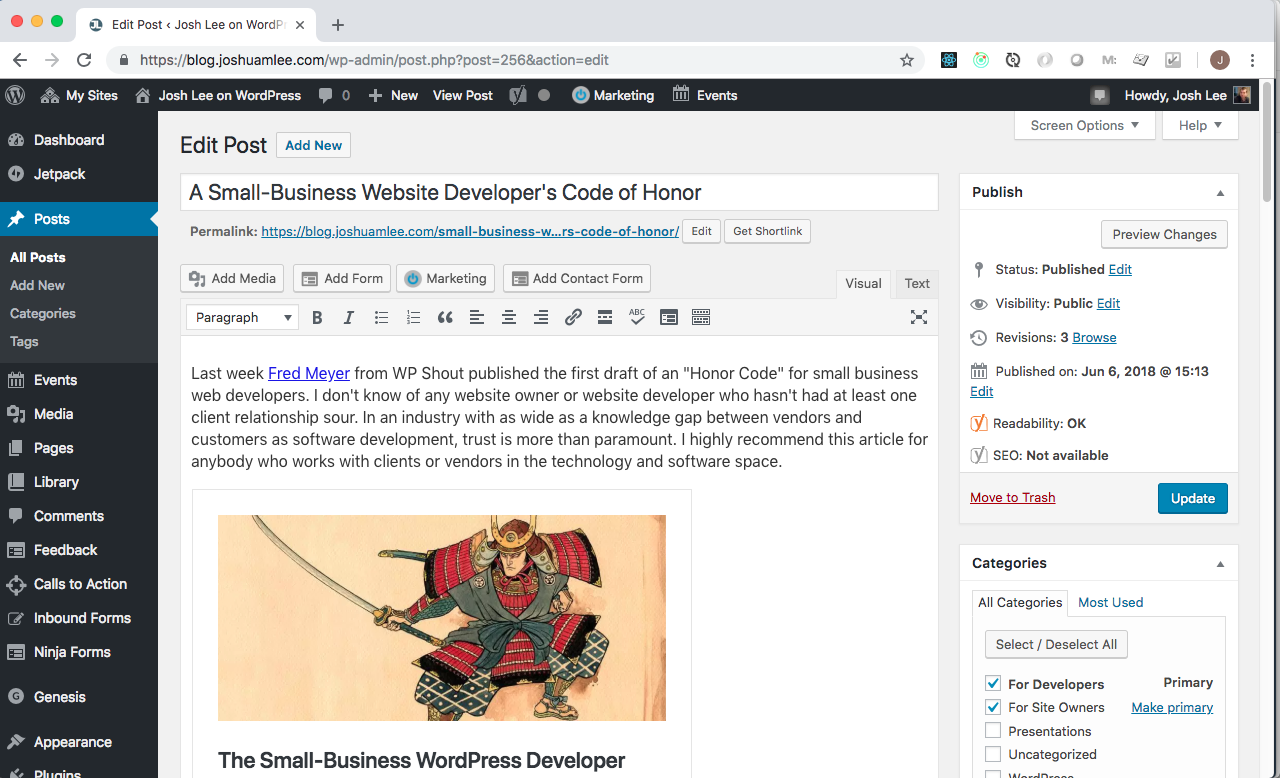Expand the Help panel
This screenshot has height=778, width=1280.
pos(1200,125)
